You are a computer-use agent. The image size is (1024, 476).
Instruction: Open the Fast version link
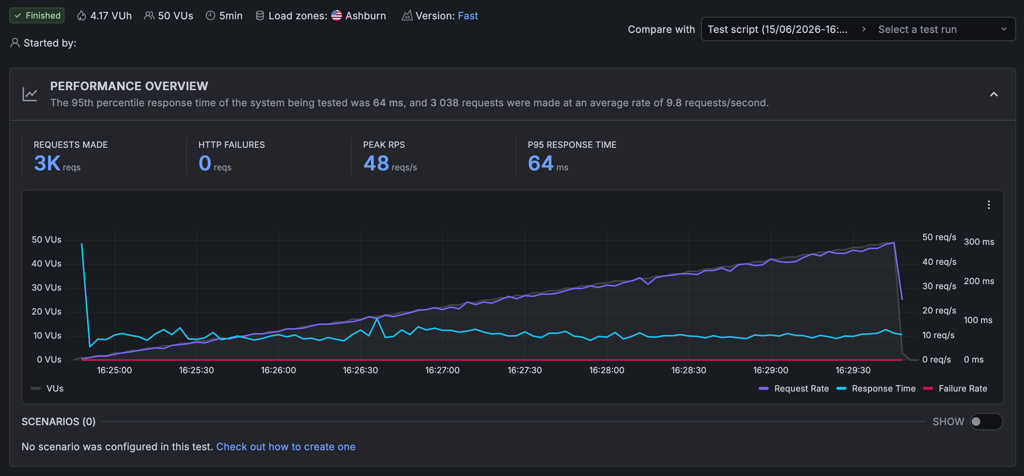(468, 15)
